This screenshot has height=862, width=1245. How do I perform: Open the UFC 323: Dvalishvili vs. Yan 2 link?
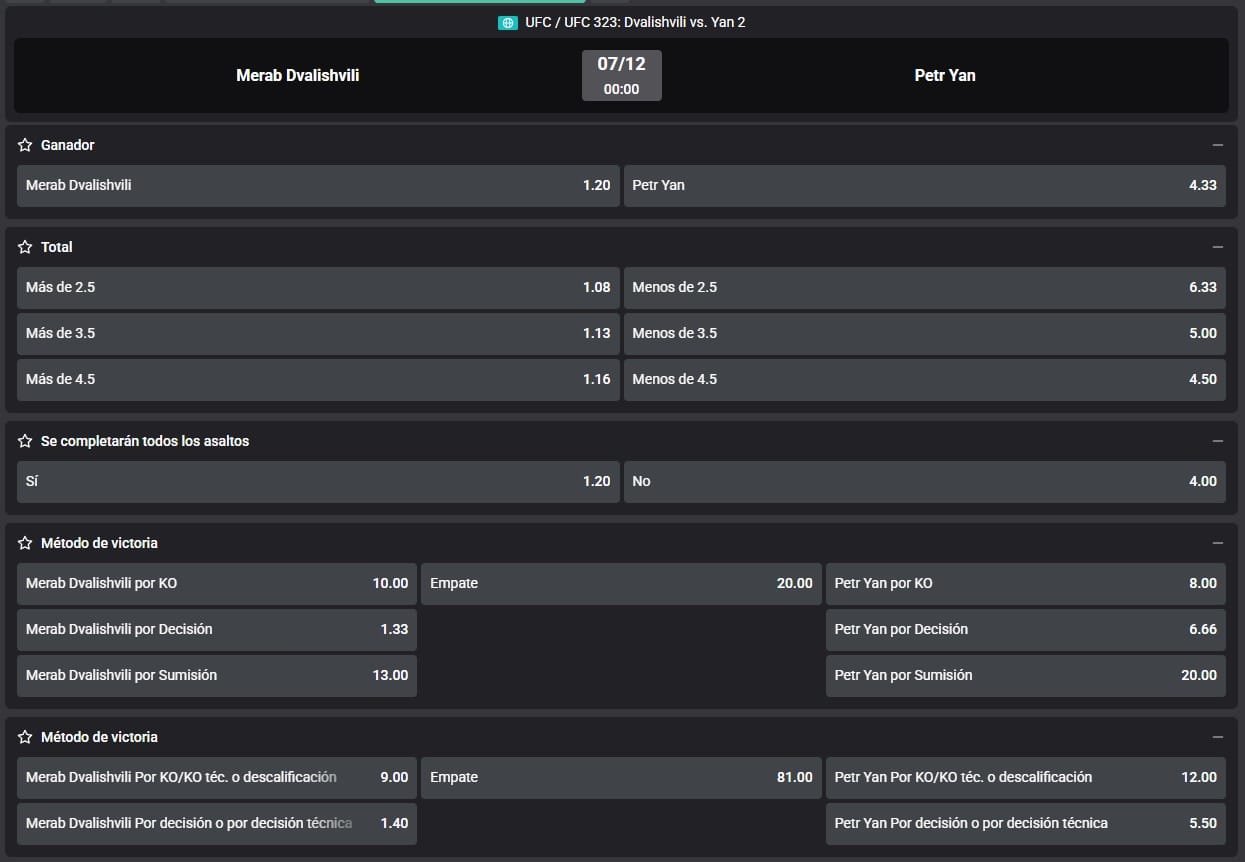pyautogui.click(x=635, y=22)
